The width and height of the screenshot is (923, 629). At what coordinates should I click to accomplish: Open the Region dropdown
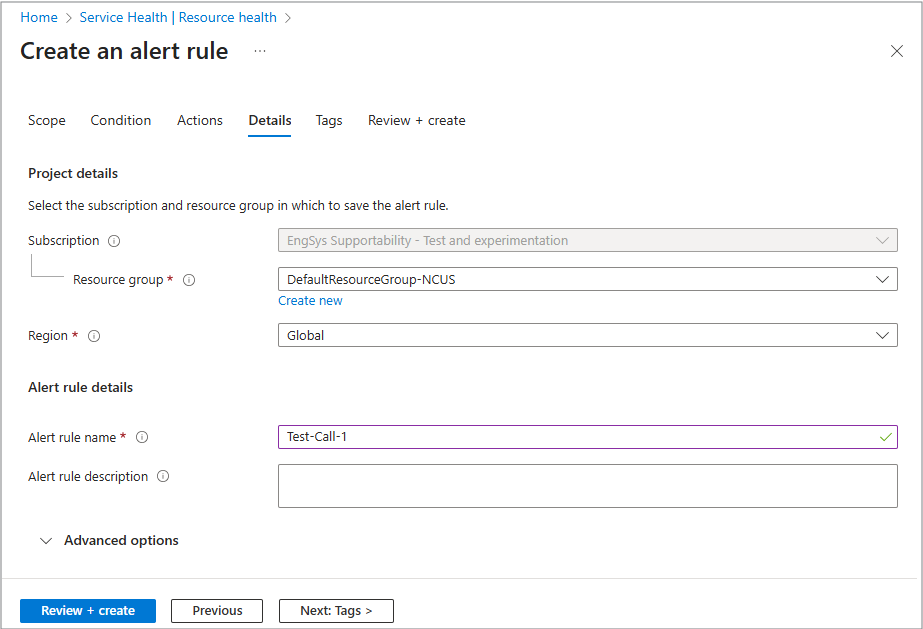[x=587, y=336]
